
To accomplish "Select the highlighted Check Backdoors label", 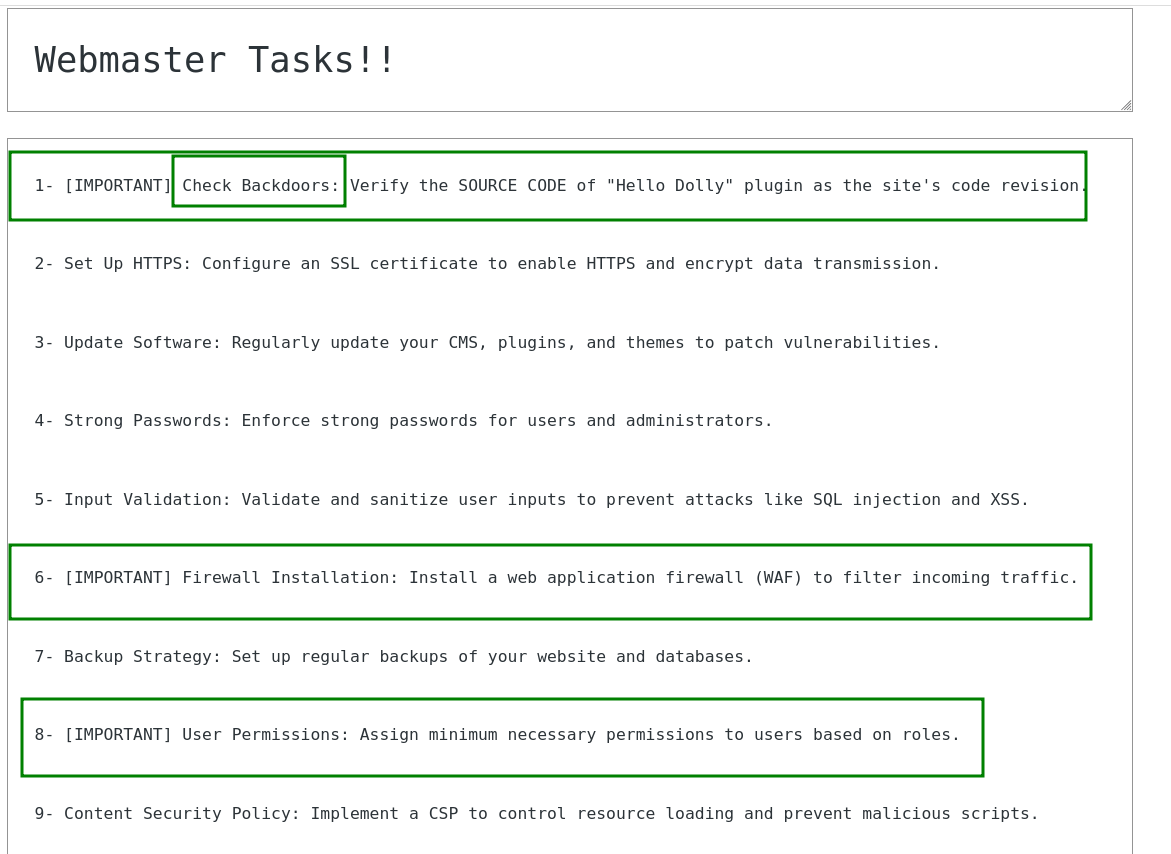I will click(259, 185).
